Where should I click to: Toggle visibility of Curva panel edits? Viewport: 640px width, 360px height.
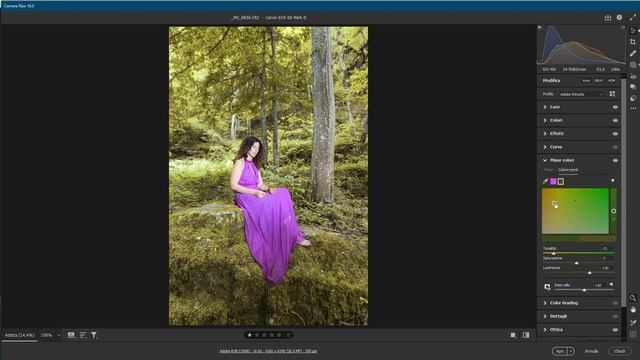(x=615, y=147)
